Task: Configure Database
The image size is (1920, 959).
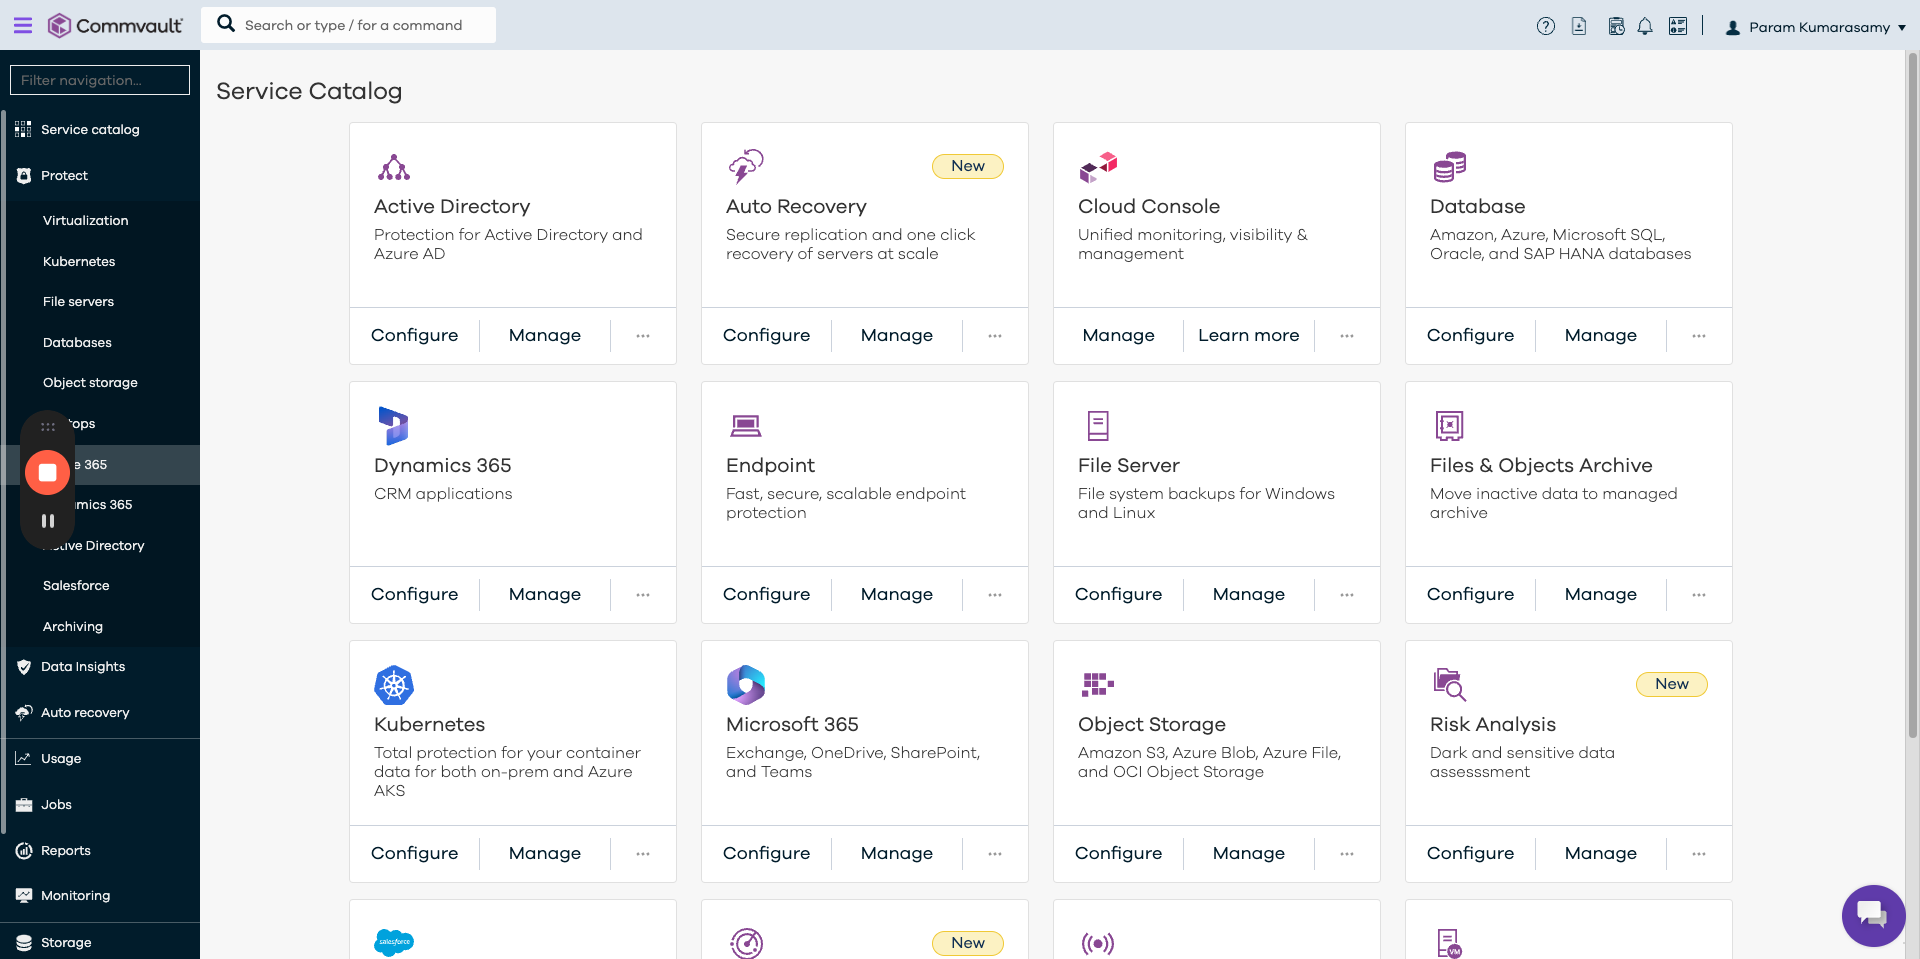Action: point(1471,336)
